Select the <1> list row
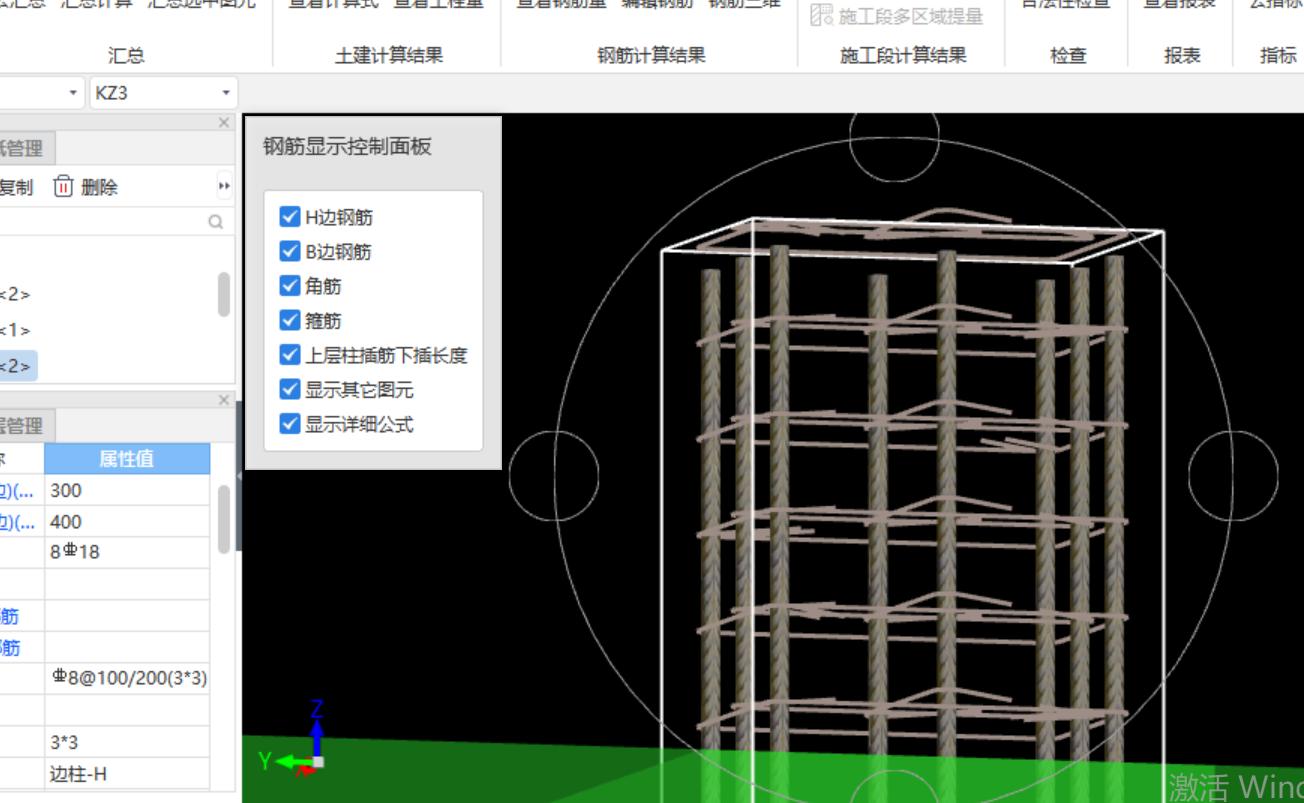Image resolution: width=1304 pixels, height=803 pixels. click(x=16, y=330)
